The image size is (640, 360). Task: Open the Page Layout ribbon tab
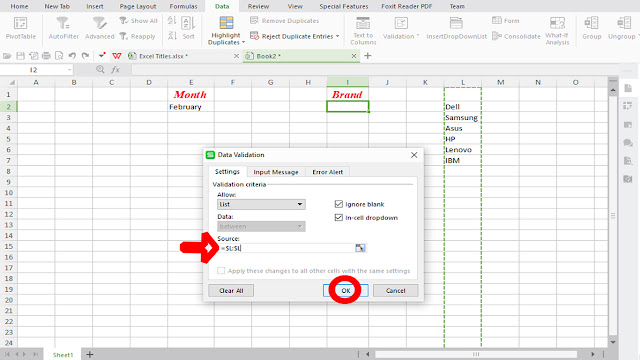[x=138, y=6]
